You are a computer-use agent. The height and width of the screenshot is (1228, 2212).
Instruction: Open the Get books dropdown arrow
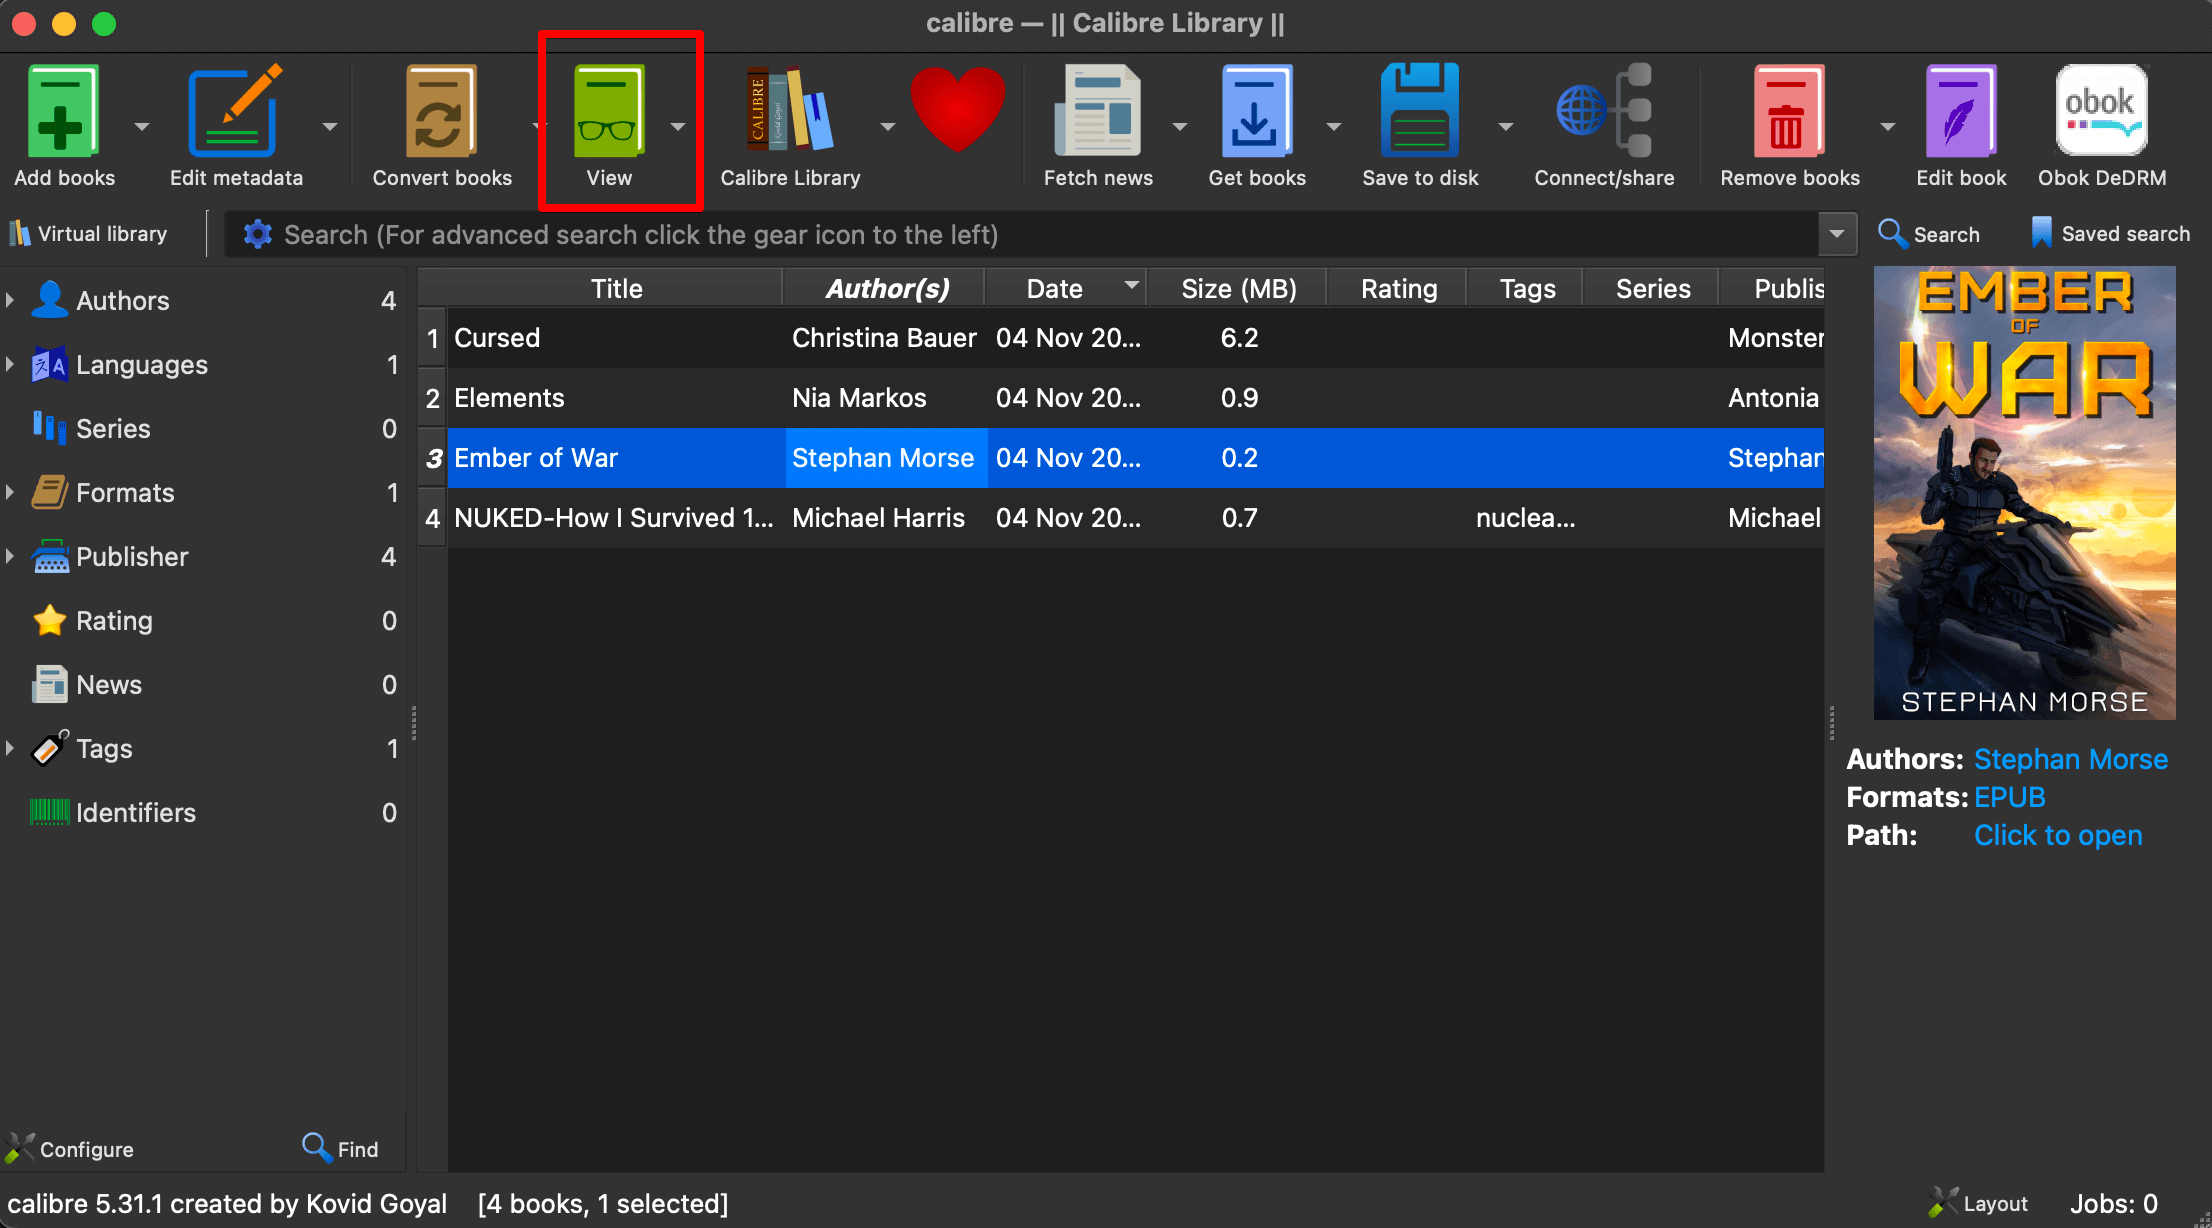click(1333, 127)
